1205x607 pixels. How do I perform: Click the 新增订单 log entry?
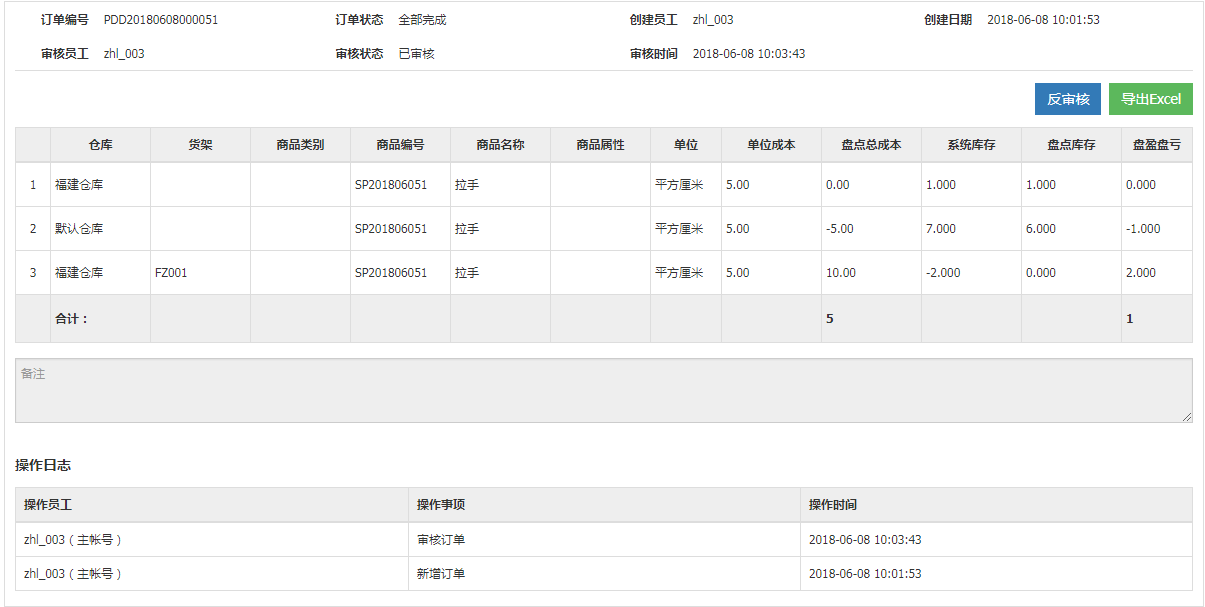441,574
